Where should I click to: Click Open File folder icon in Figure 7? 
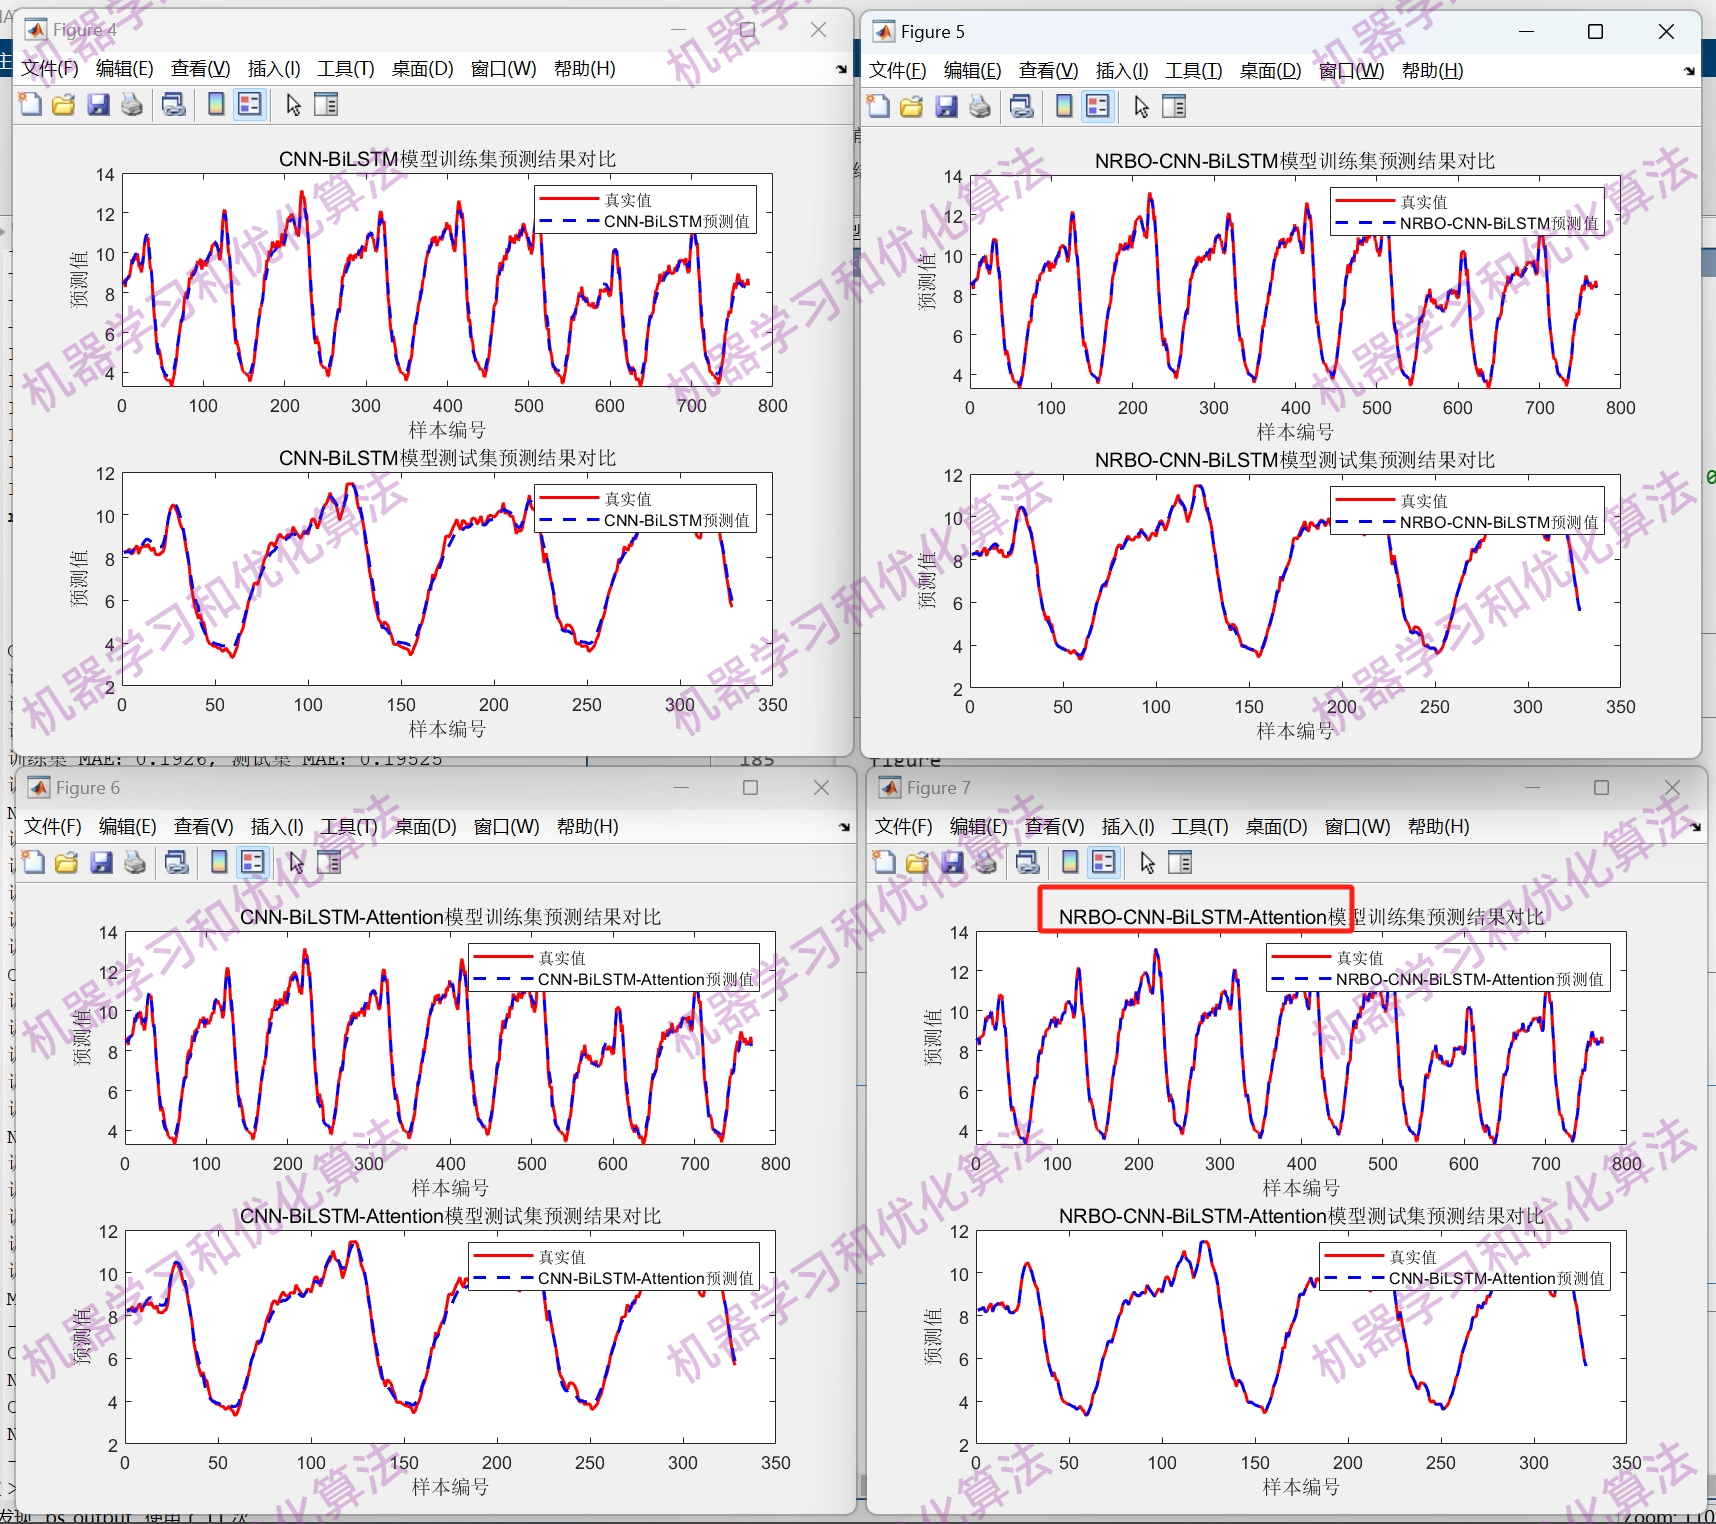click(918, 862)
